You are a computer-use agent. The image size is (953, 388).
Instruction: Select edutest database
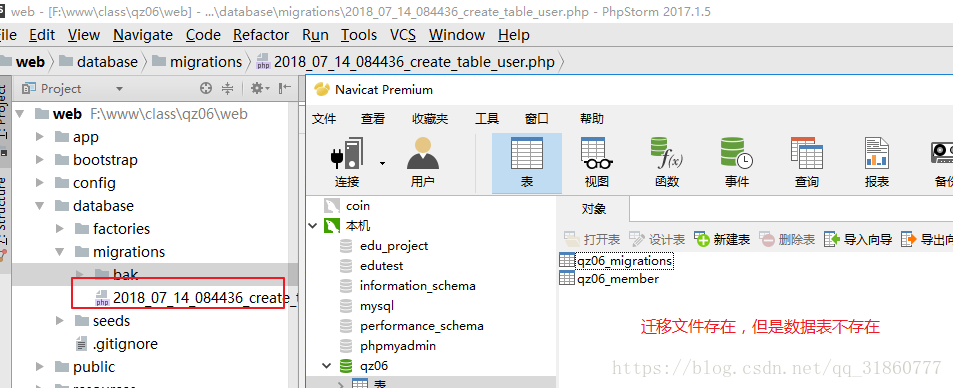click(381, 266)
